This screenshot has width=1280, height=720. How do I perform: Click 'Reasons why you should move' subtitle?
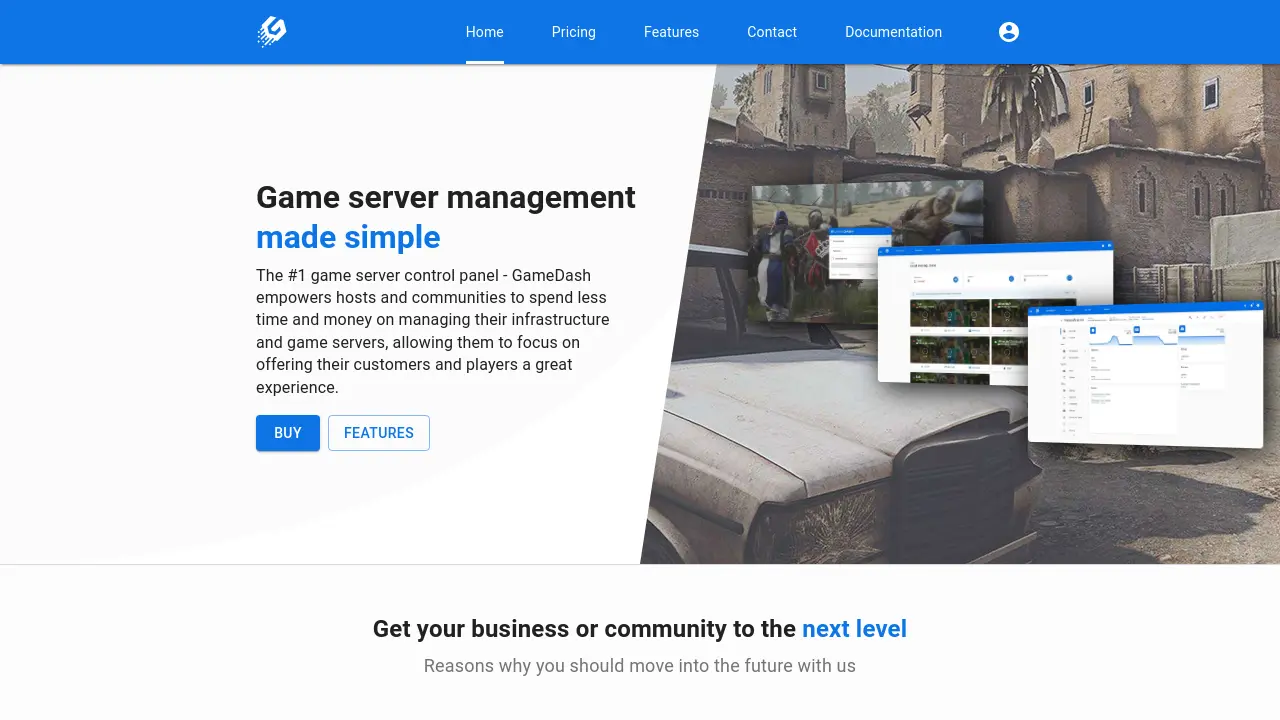pyautogui.click(x=640, y=666)
